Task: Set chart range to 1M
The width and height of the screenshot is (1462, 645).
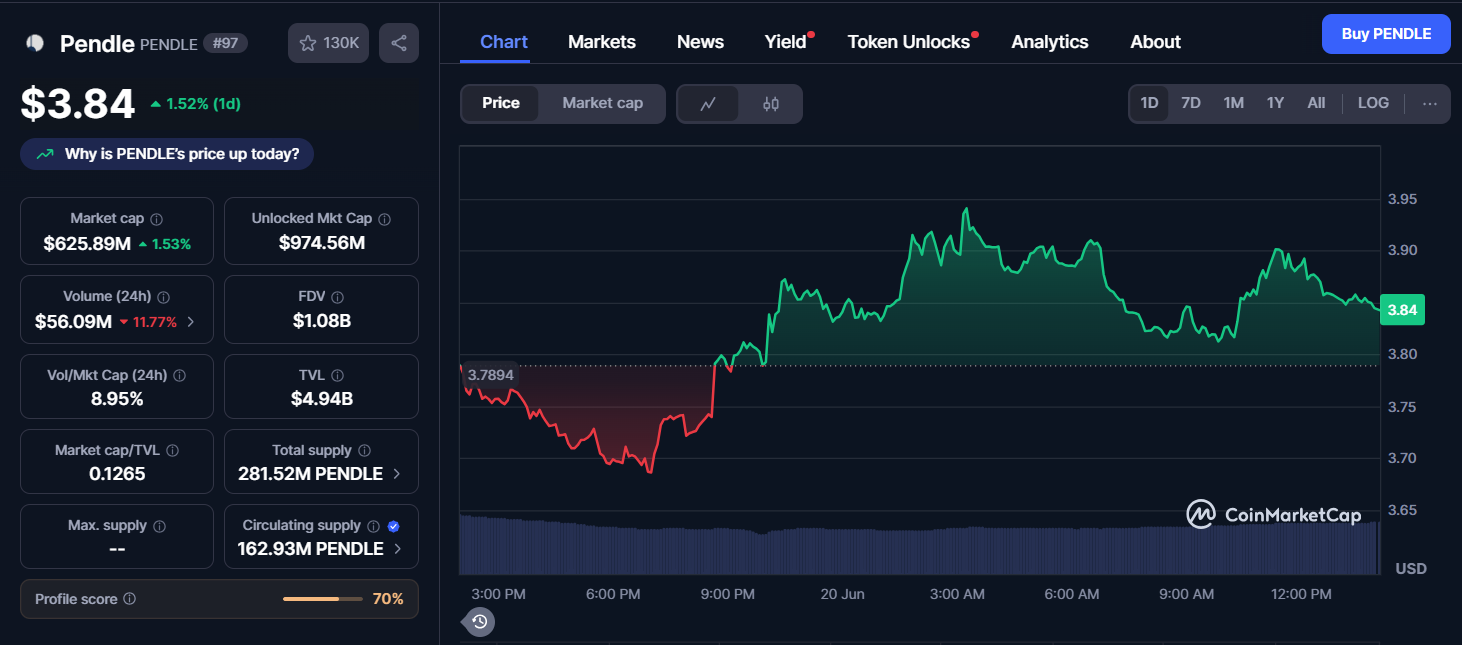Action: pos(1234,103)
